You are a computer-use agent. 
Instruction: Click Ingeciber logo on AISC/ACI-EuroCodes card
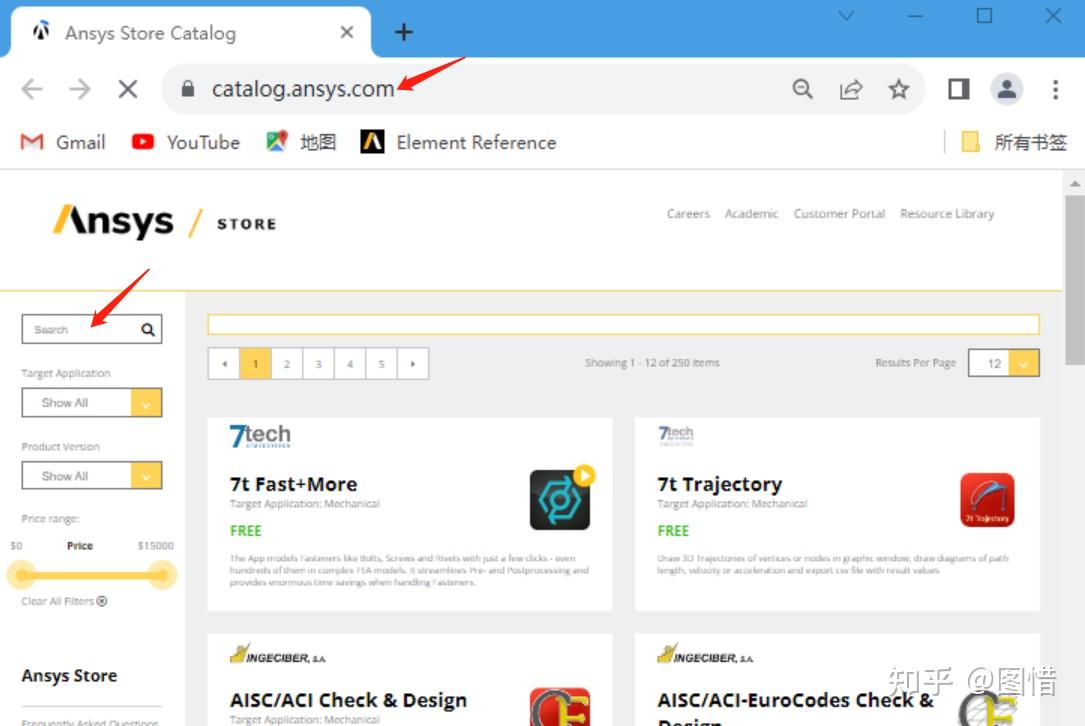[x=705, y=654]
